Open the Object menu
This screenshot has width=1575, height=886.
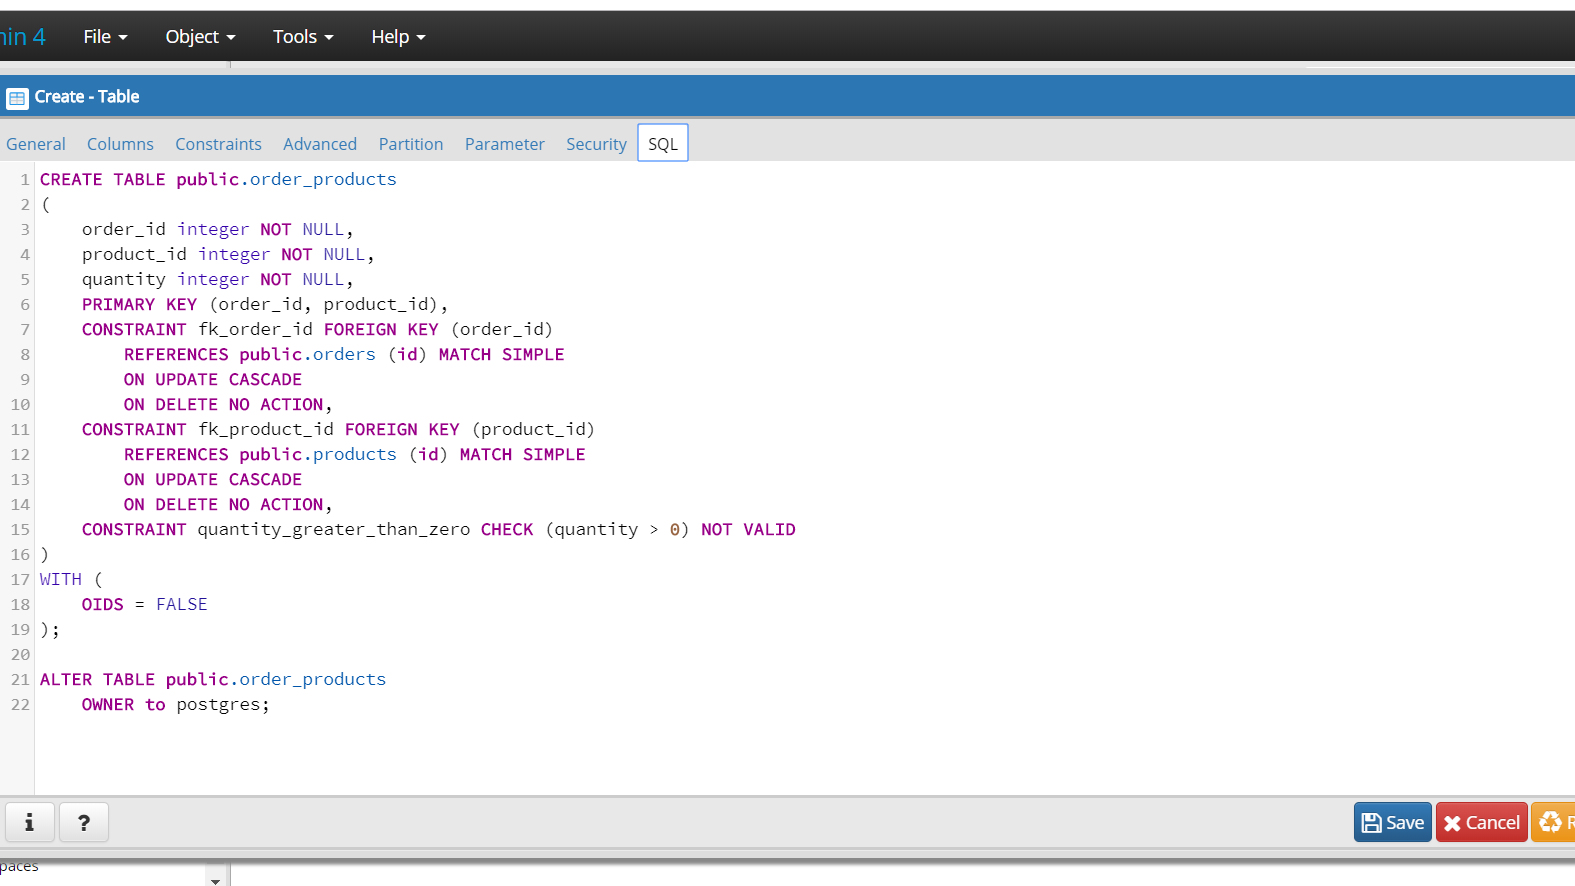[200, 37]
